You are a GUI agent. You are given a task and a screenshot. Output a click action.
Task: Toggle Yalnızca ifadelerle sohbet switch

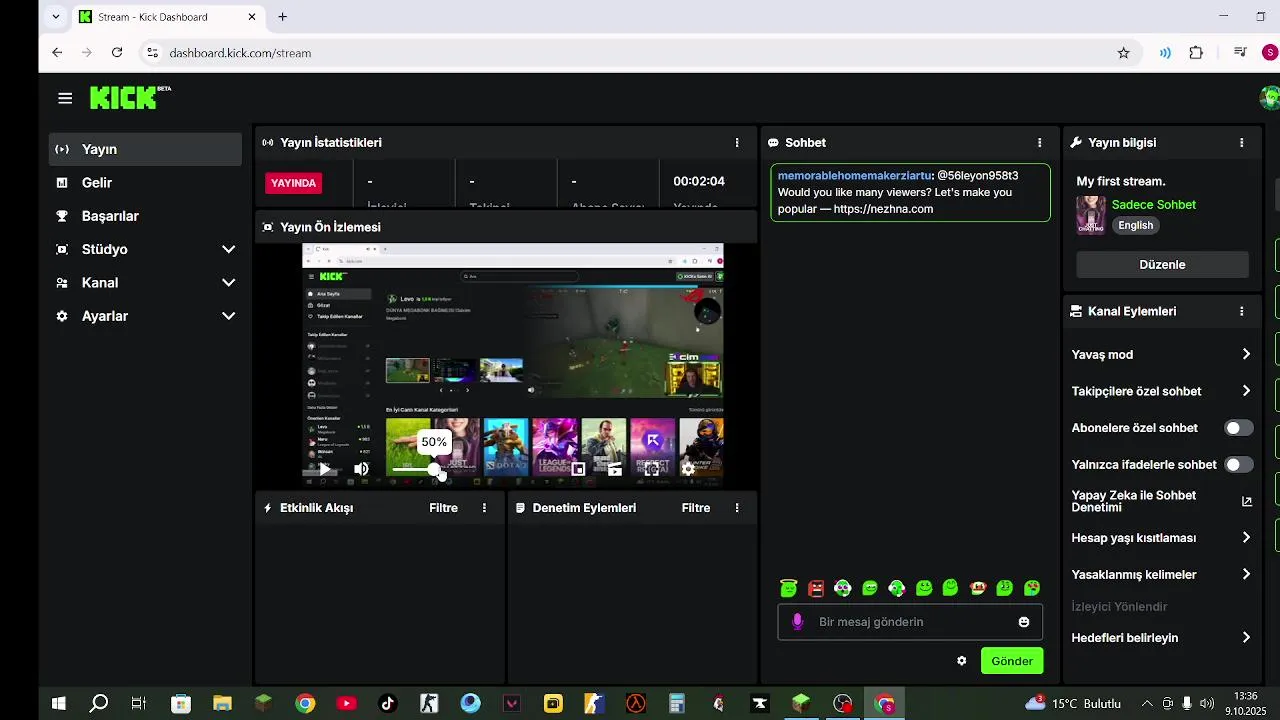click(1239, 465)
